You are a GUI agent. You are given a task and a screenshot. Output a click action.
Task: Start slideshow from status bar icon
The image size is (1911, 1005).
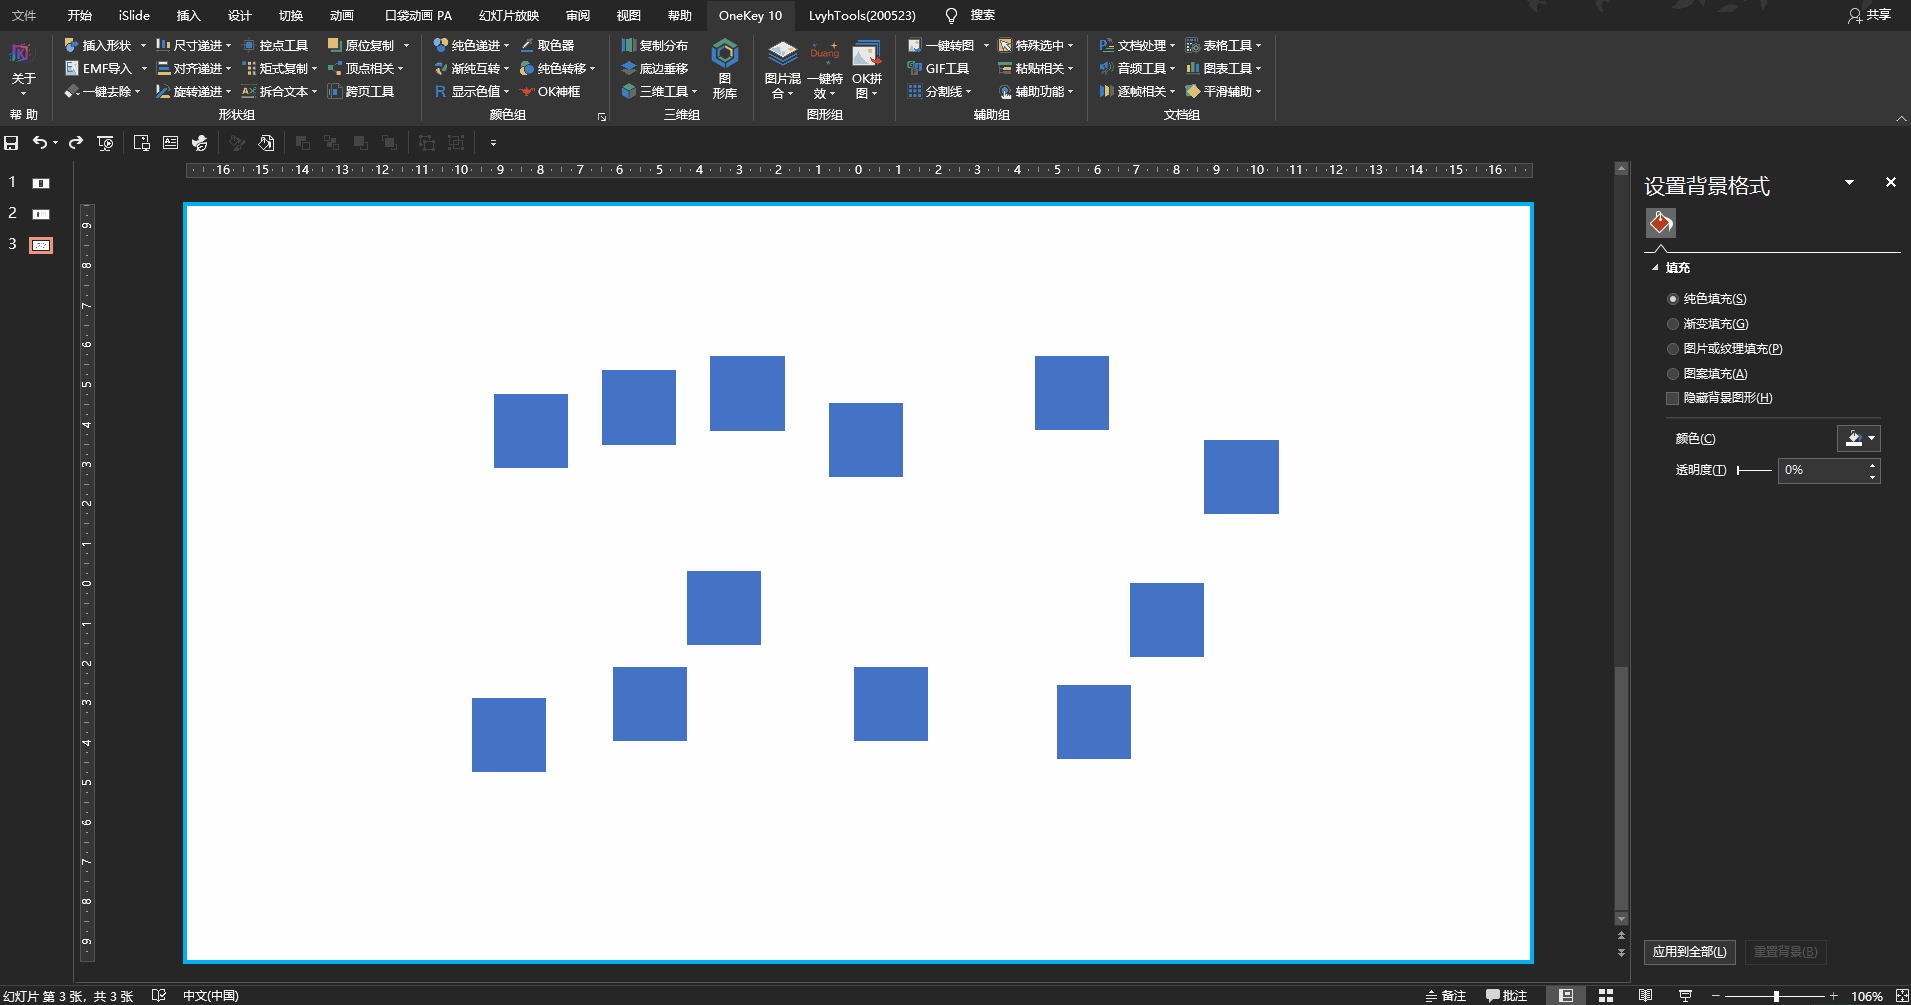(x=1685, y=996)
